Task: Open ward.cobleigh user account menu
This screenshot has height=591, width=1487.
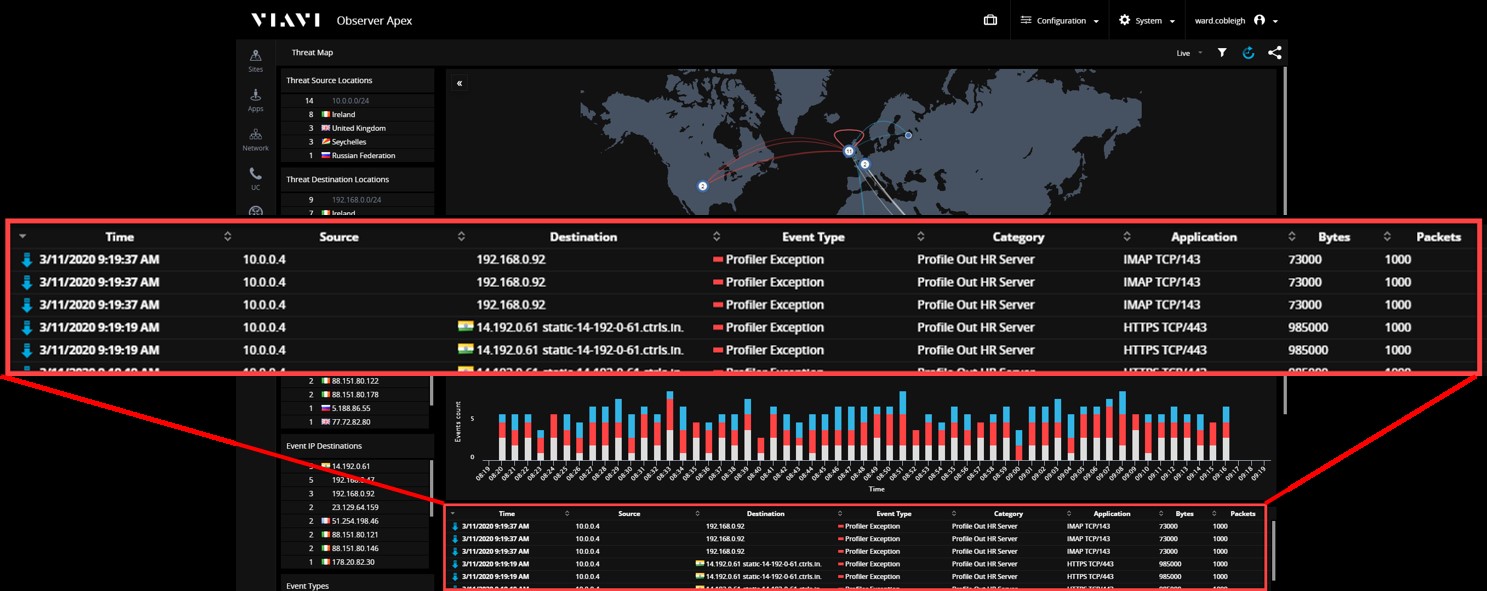Action: coord(1236,21)
